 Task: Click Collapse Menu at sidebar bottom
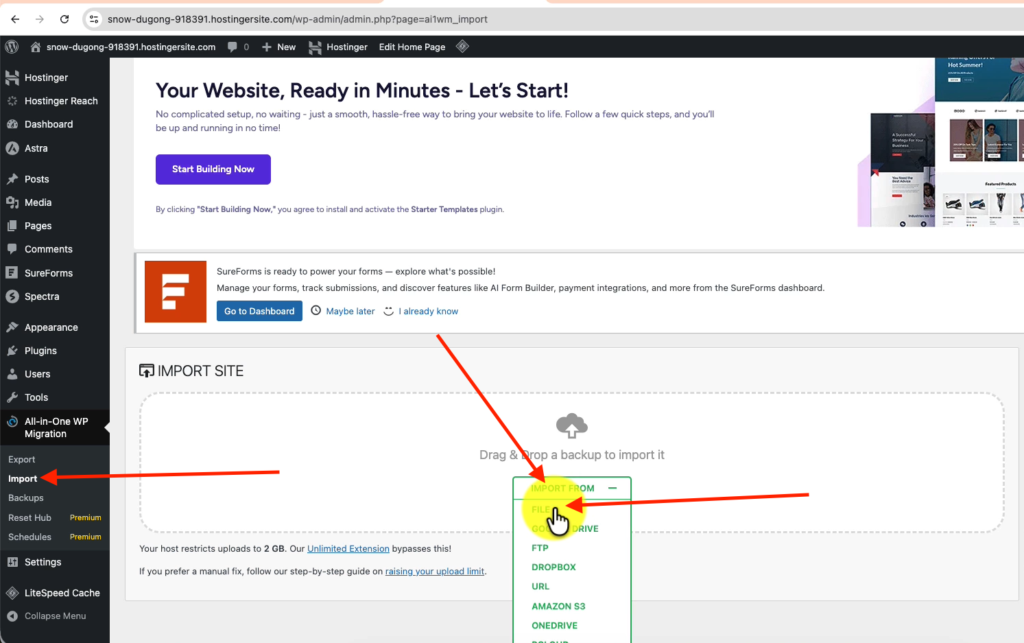54,616
